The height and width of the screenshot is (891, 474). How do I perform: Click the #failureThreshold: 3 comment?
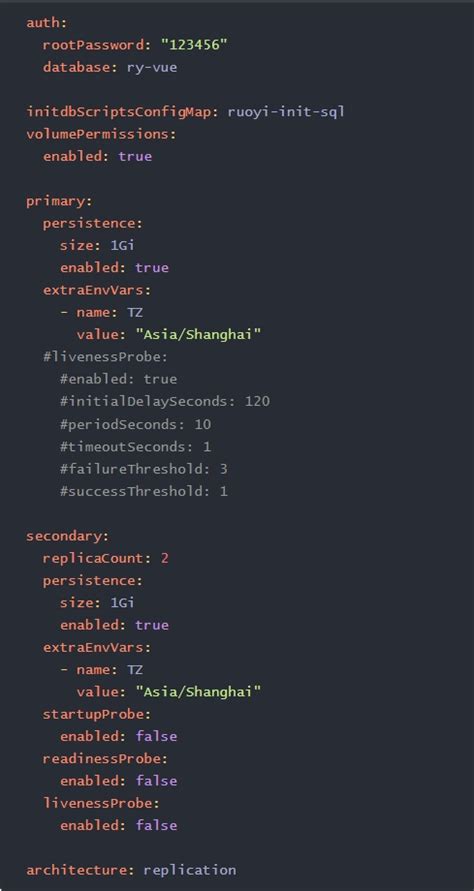(144, 469)
